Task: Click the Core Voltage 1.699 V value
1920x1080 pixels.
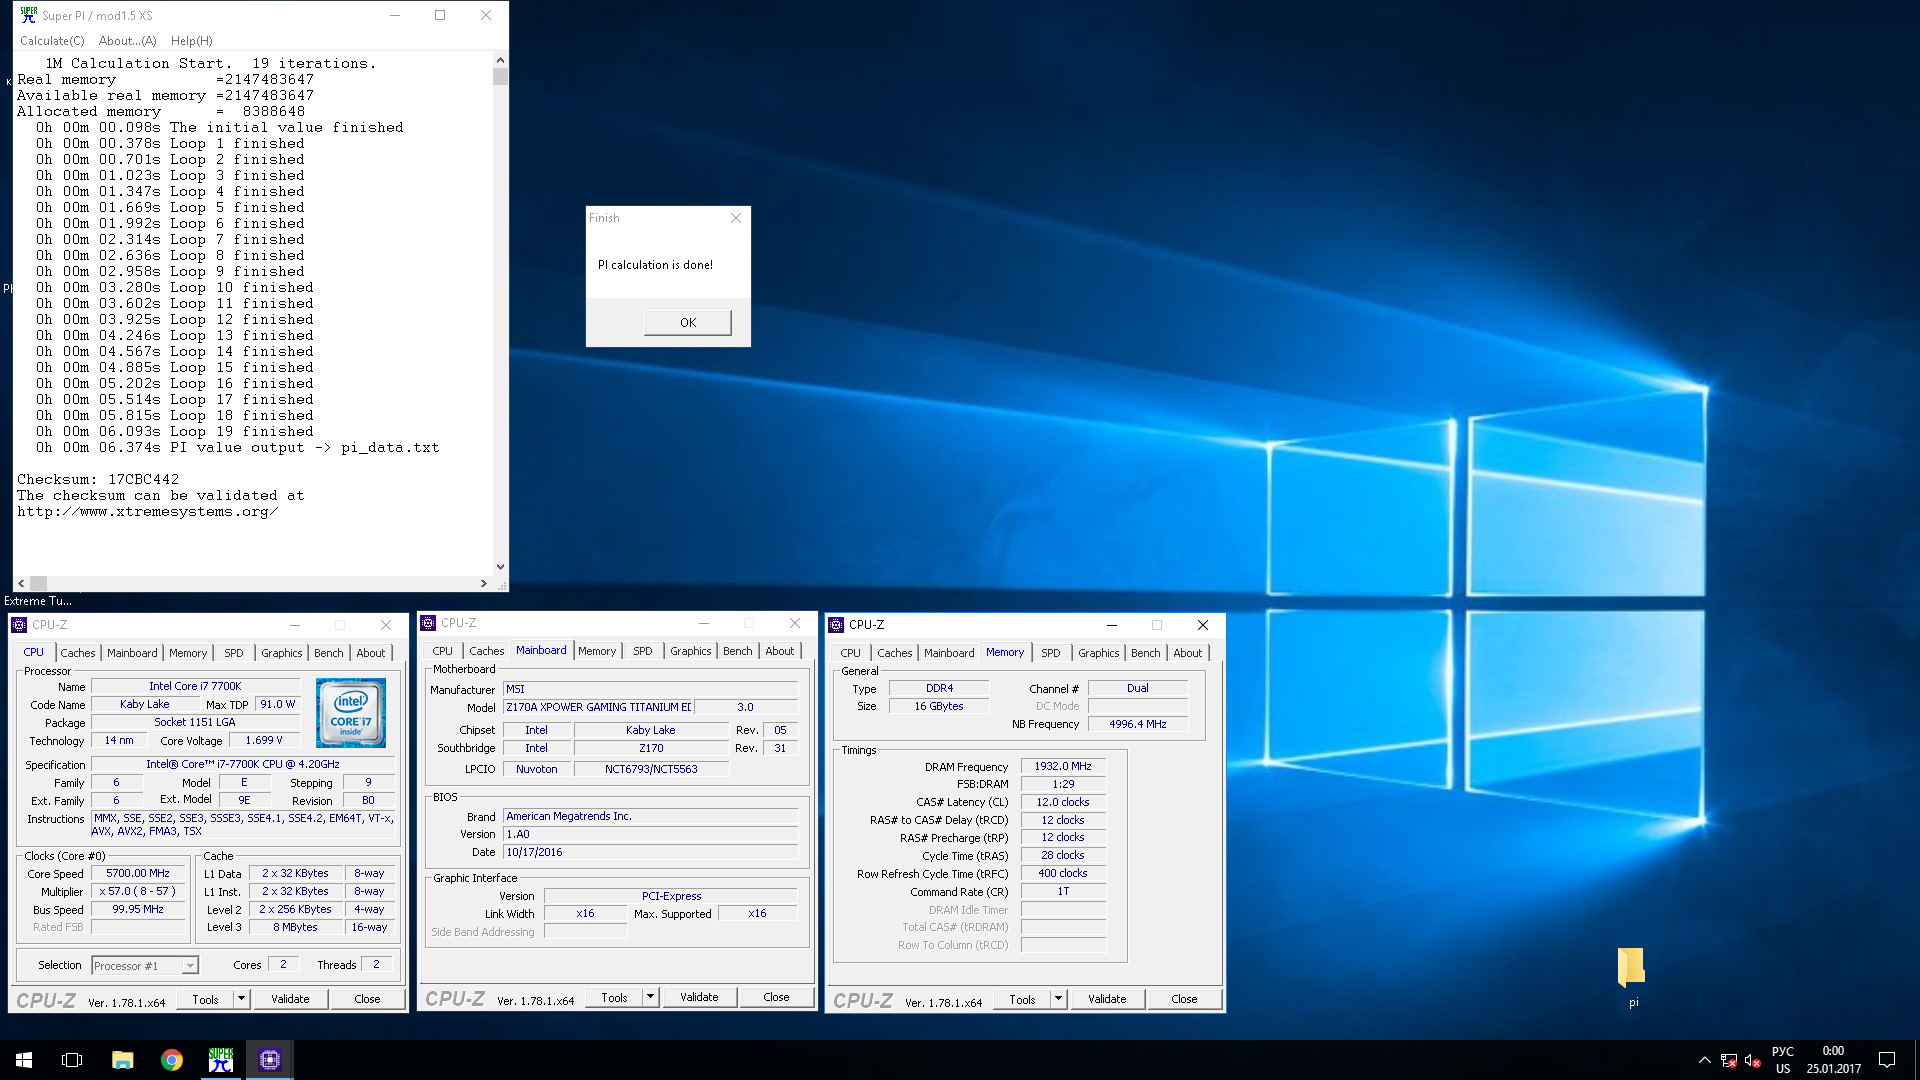Action: click(x=264, y=740)
